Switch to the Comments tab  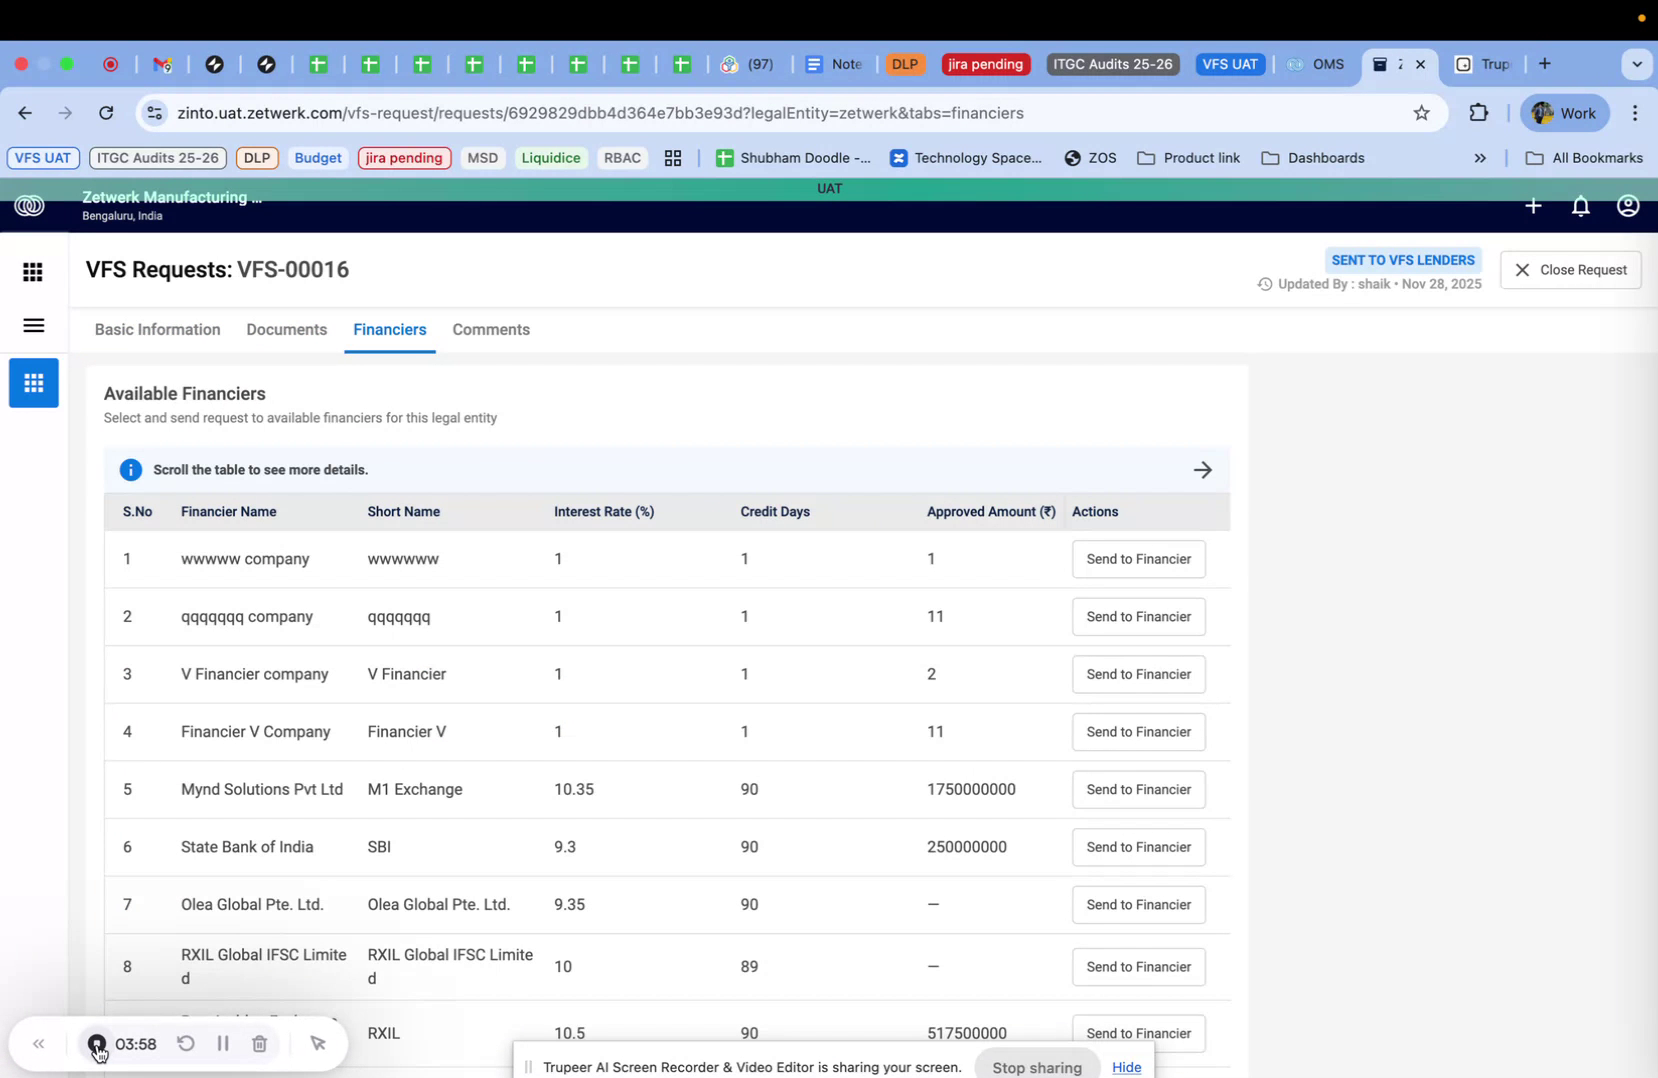[491, 330]
